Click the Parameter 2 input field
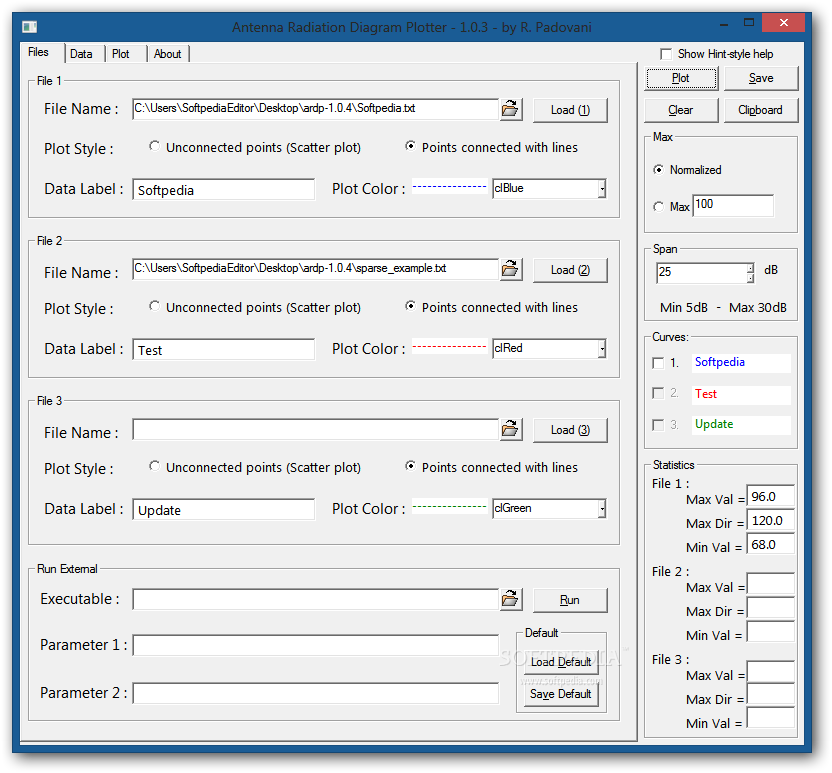Screen dimensions: 832x773 (x=316, y=693)
